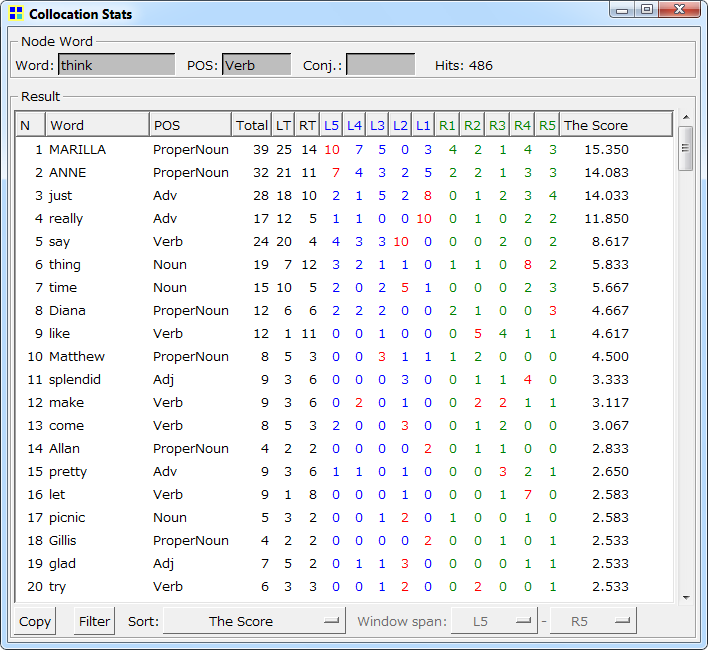Click the L4 column header
The width and height of the screenshot is (708, 650).
point(354,125)
